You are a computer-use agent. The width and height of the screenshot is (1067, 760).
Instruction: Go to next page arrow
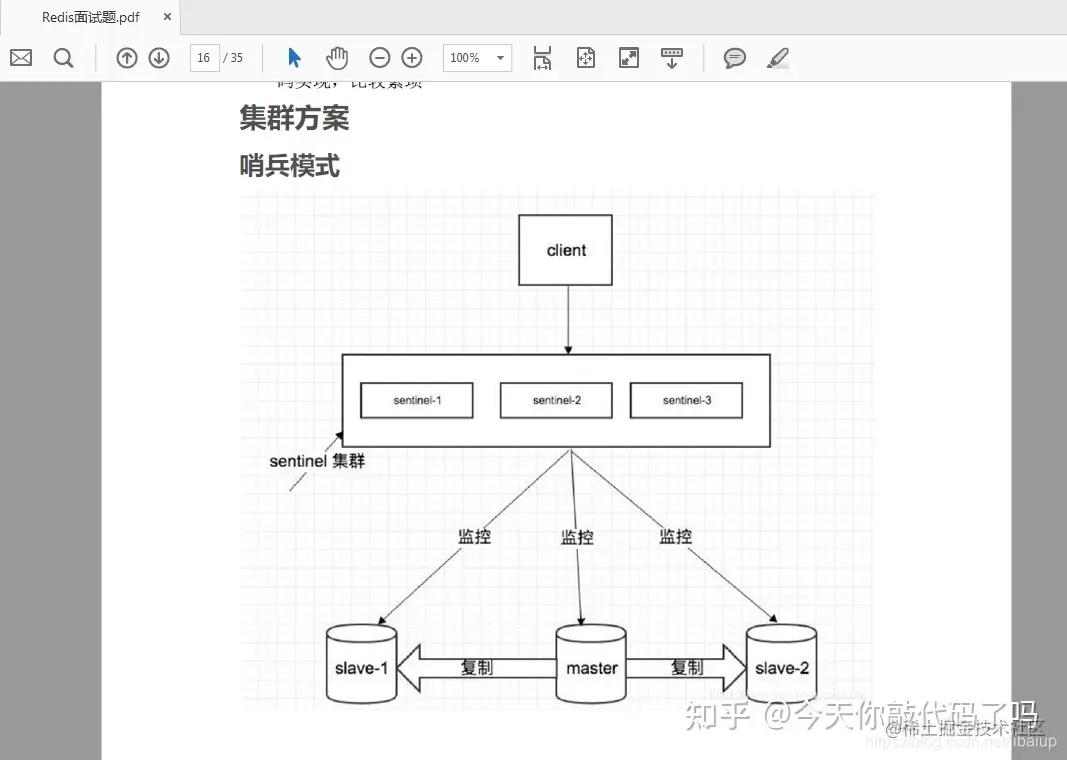[x=159, y=58]
